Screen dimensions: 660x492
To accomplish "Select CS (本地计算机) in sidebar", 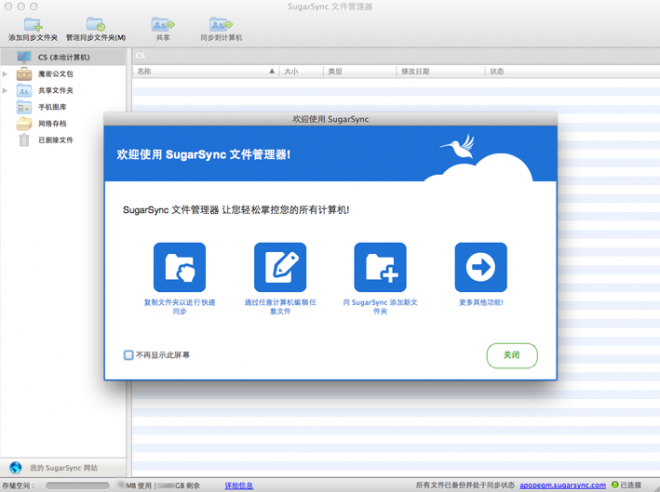I will tap(62, 57).
